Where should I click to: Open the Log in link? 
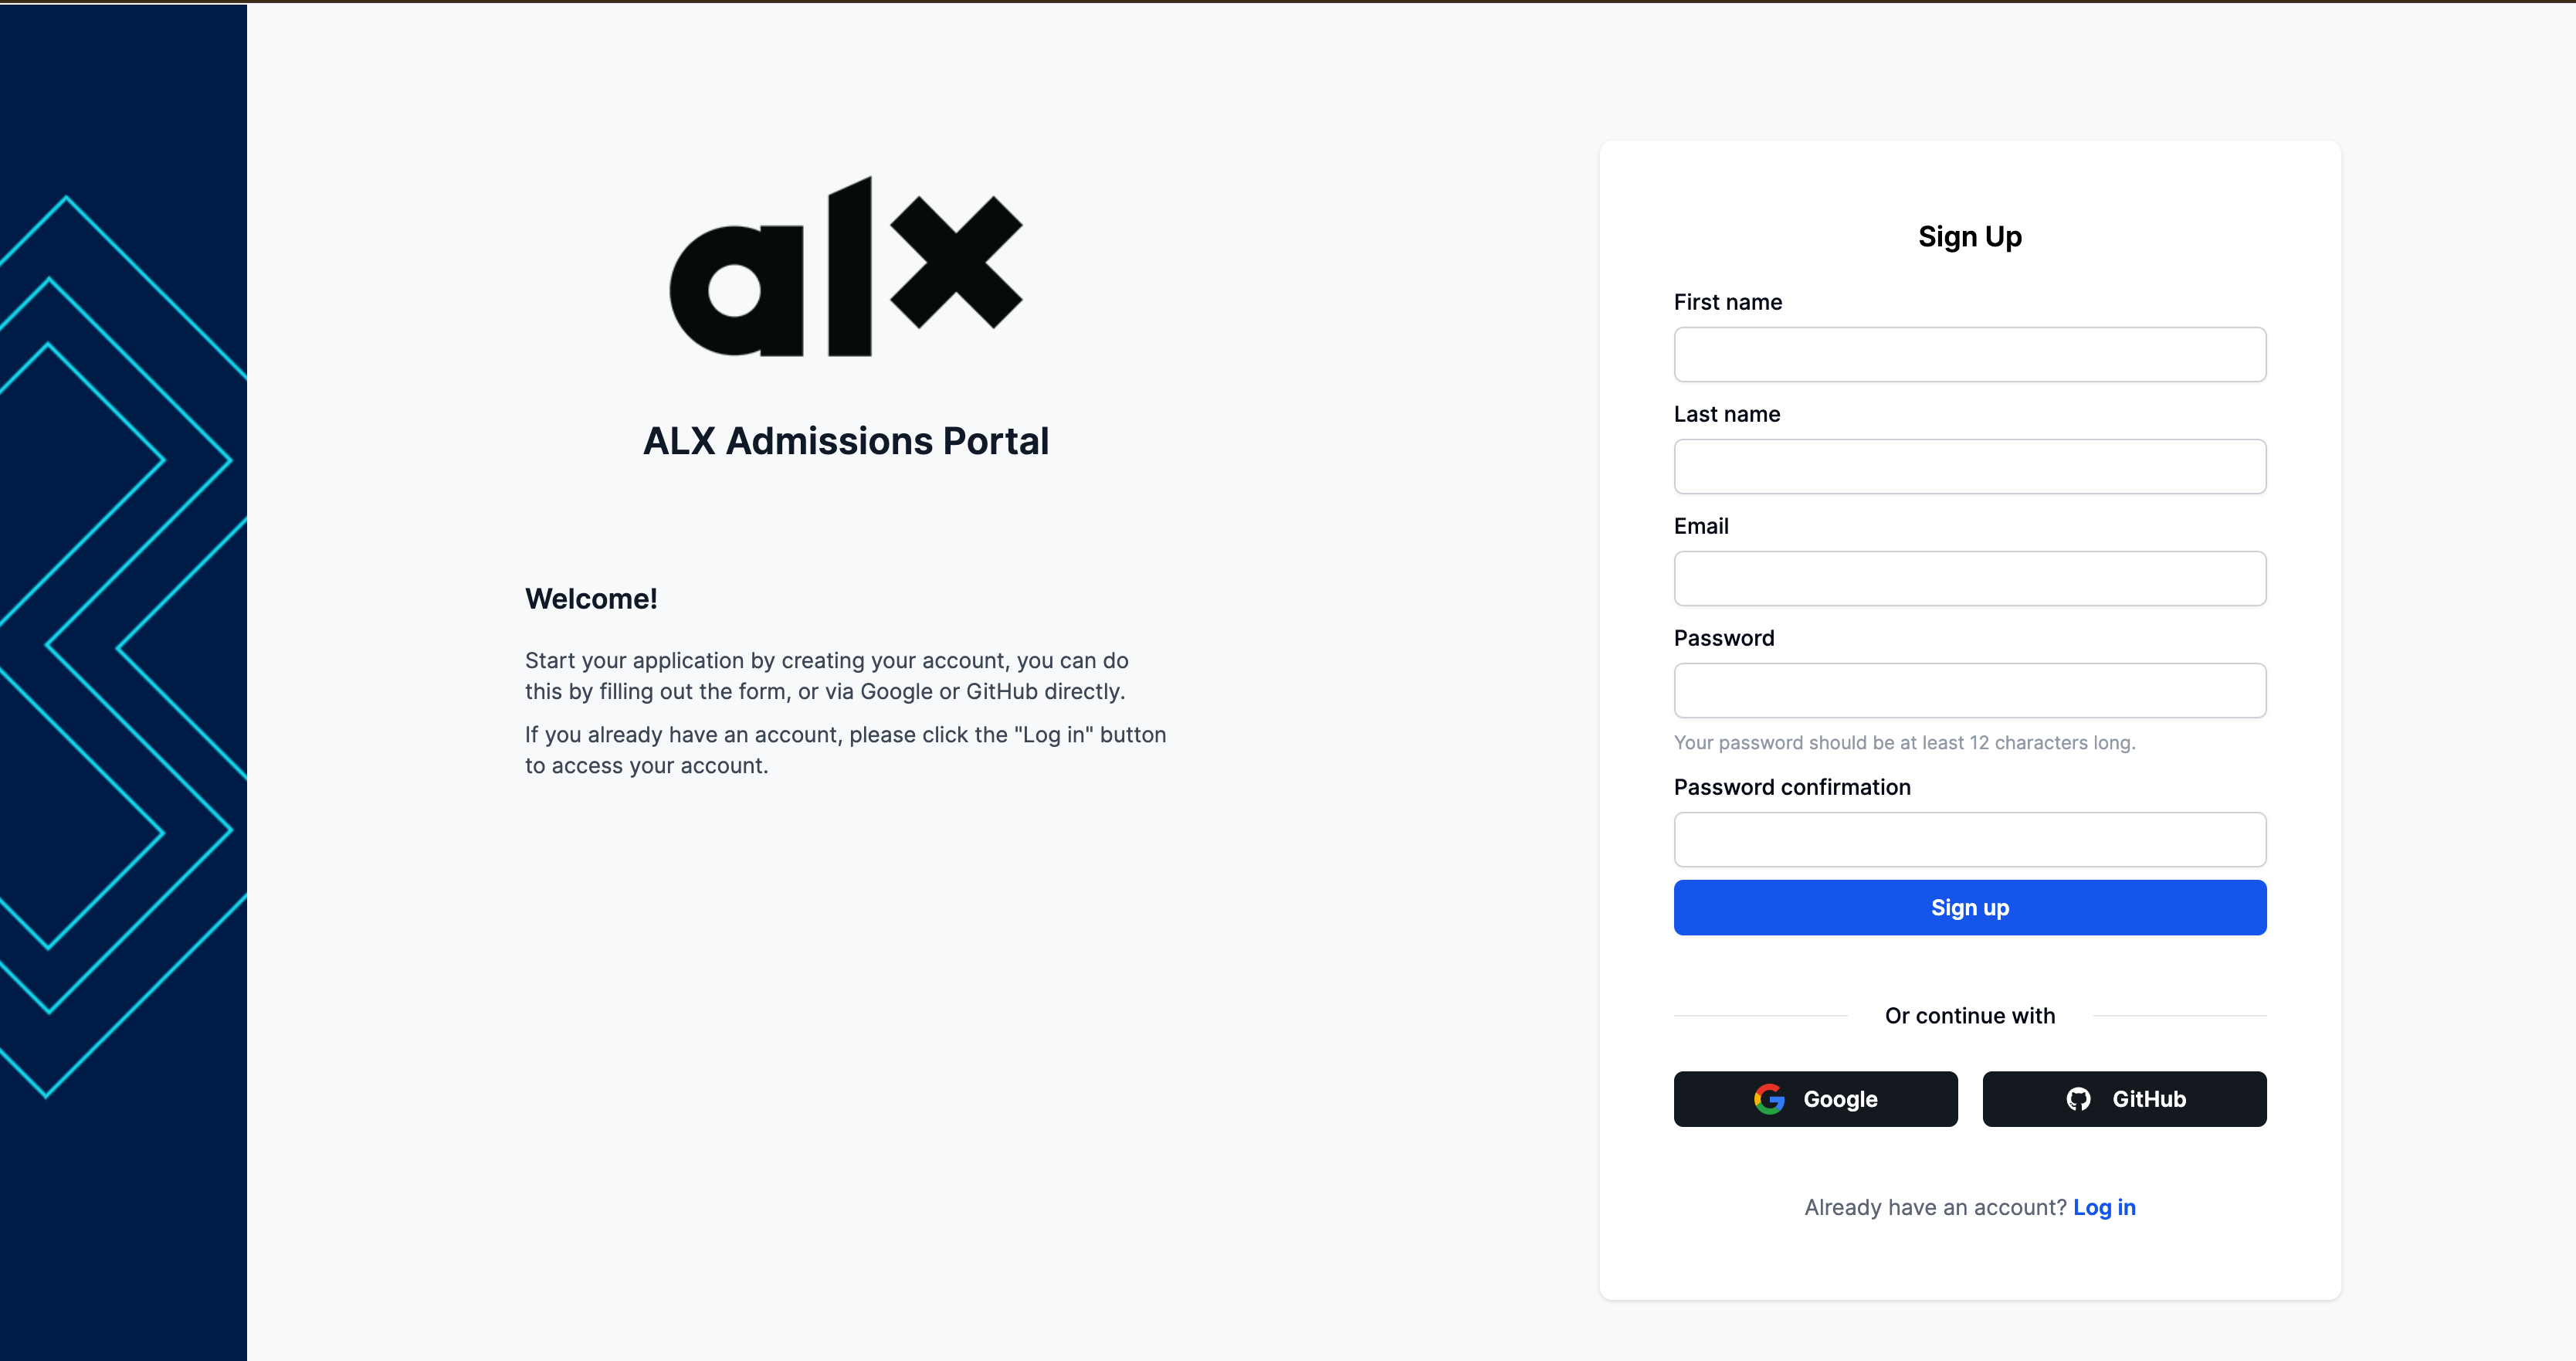(2104, 1207)
